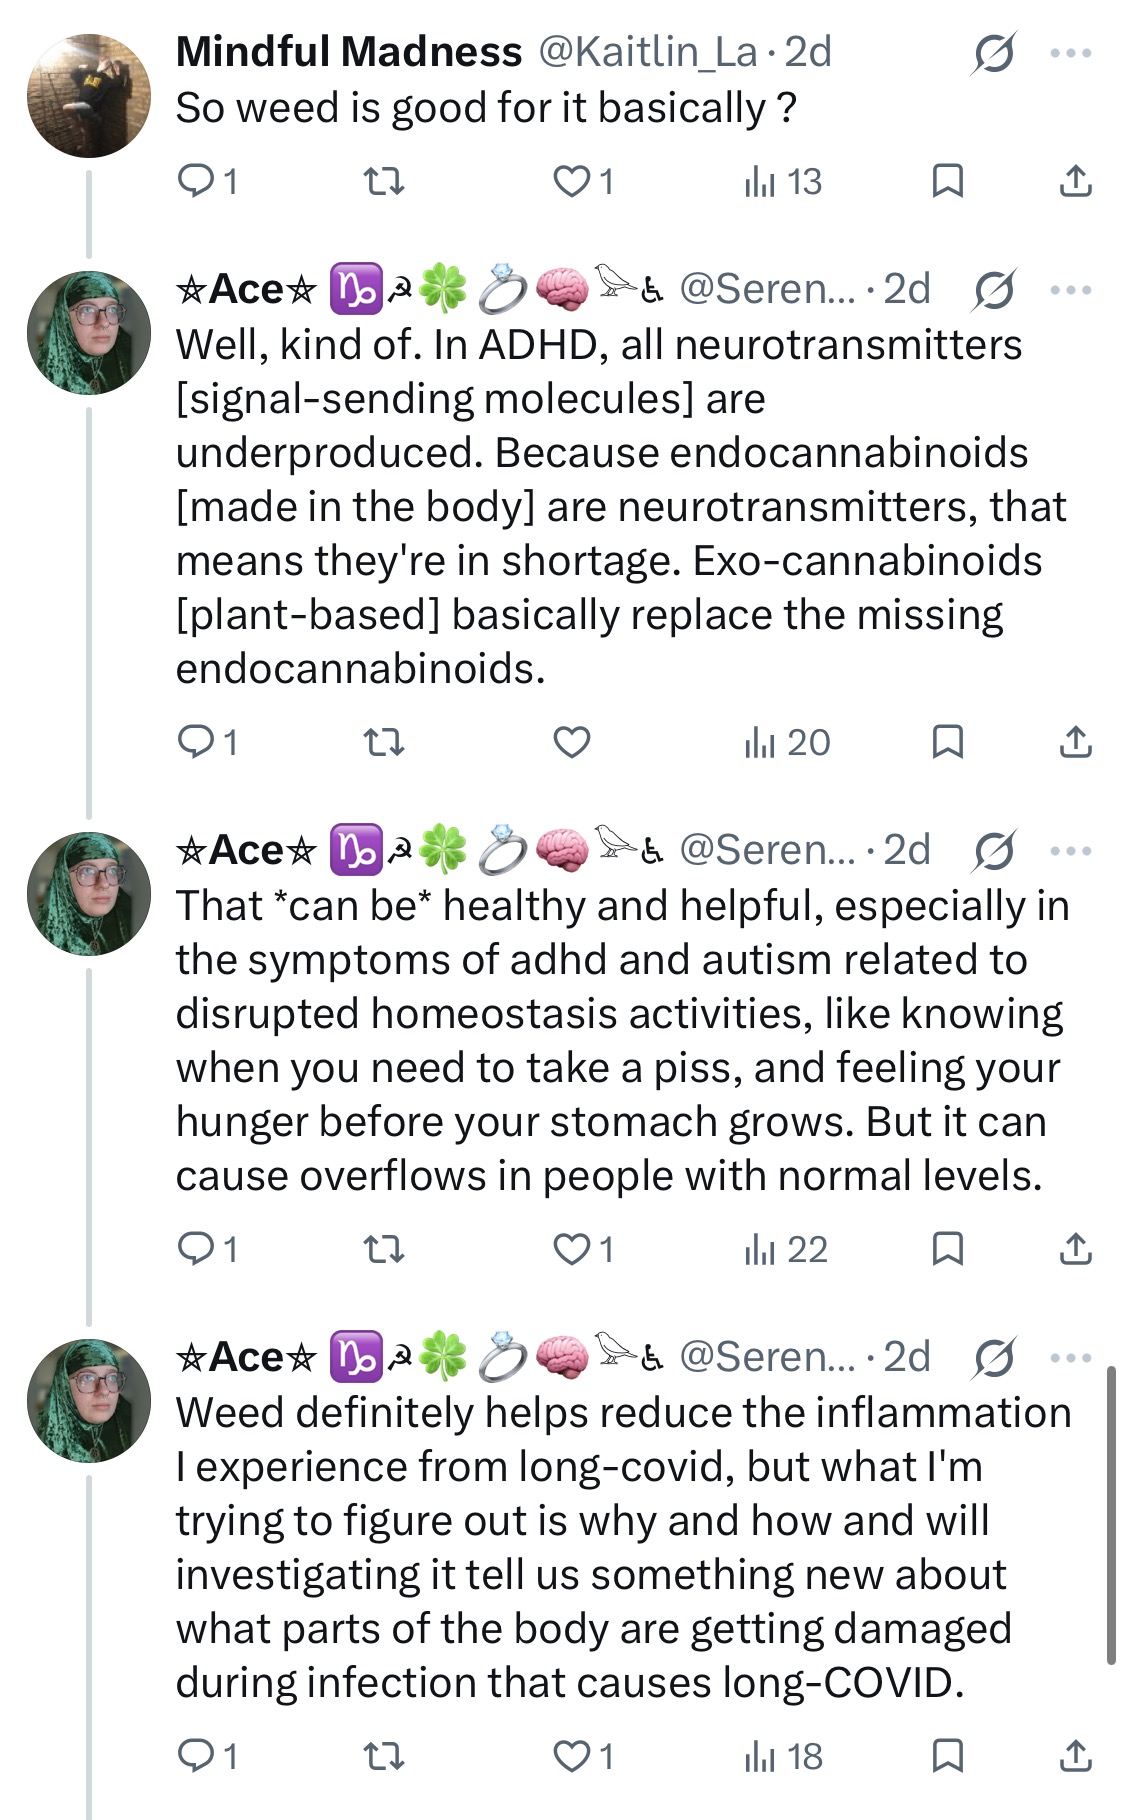Image resolution: width=1125 pixels, height=1820 pixels.
Task: Bookmark the Mindful Madness tweet
Action: tap(947, 181)
